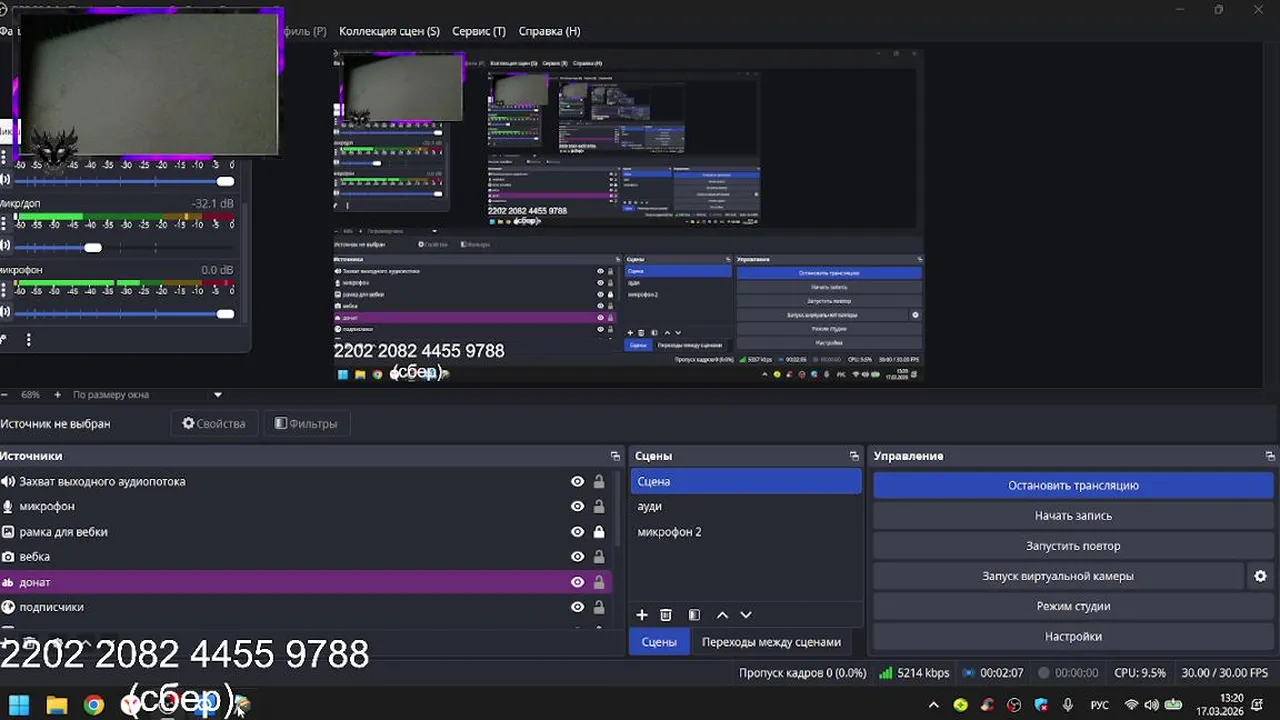Open the mixer's three-dots menu at the bottom

(28, 340)
